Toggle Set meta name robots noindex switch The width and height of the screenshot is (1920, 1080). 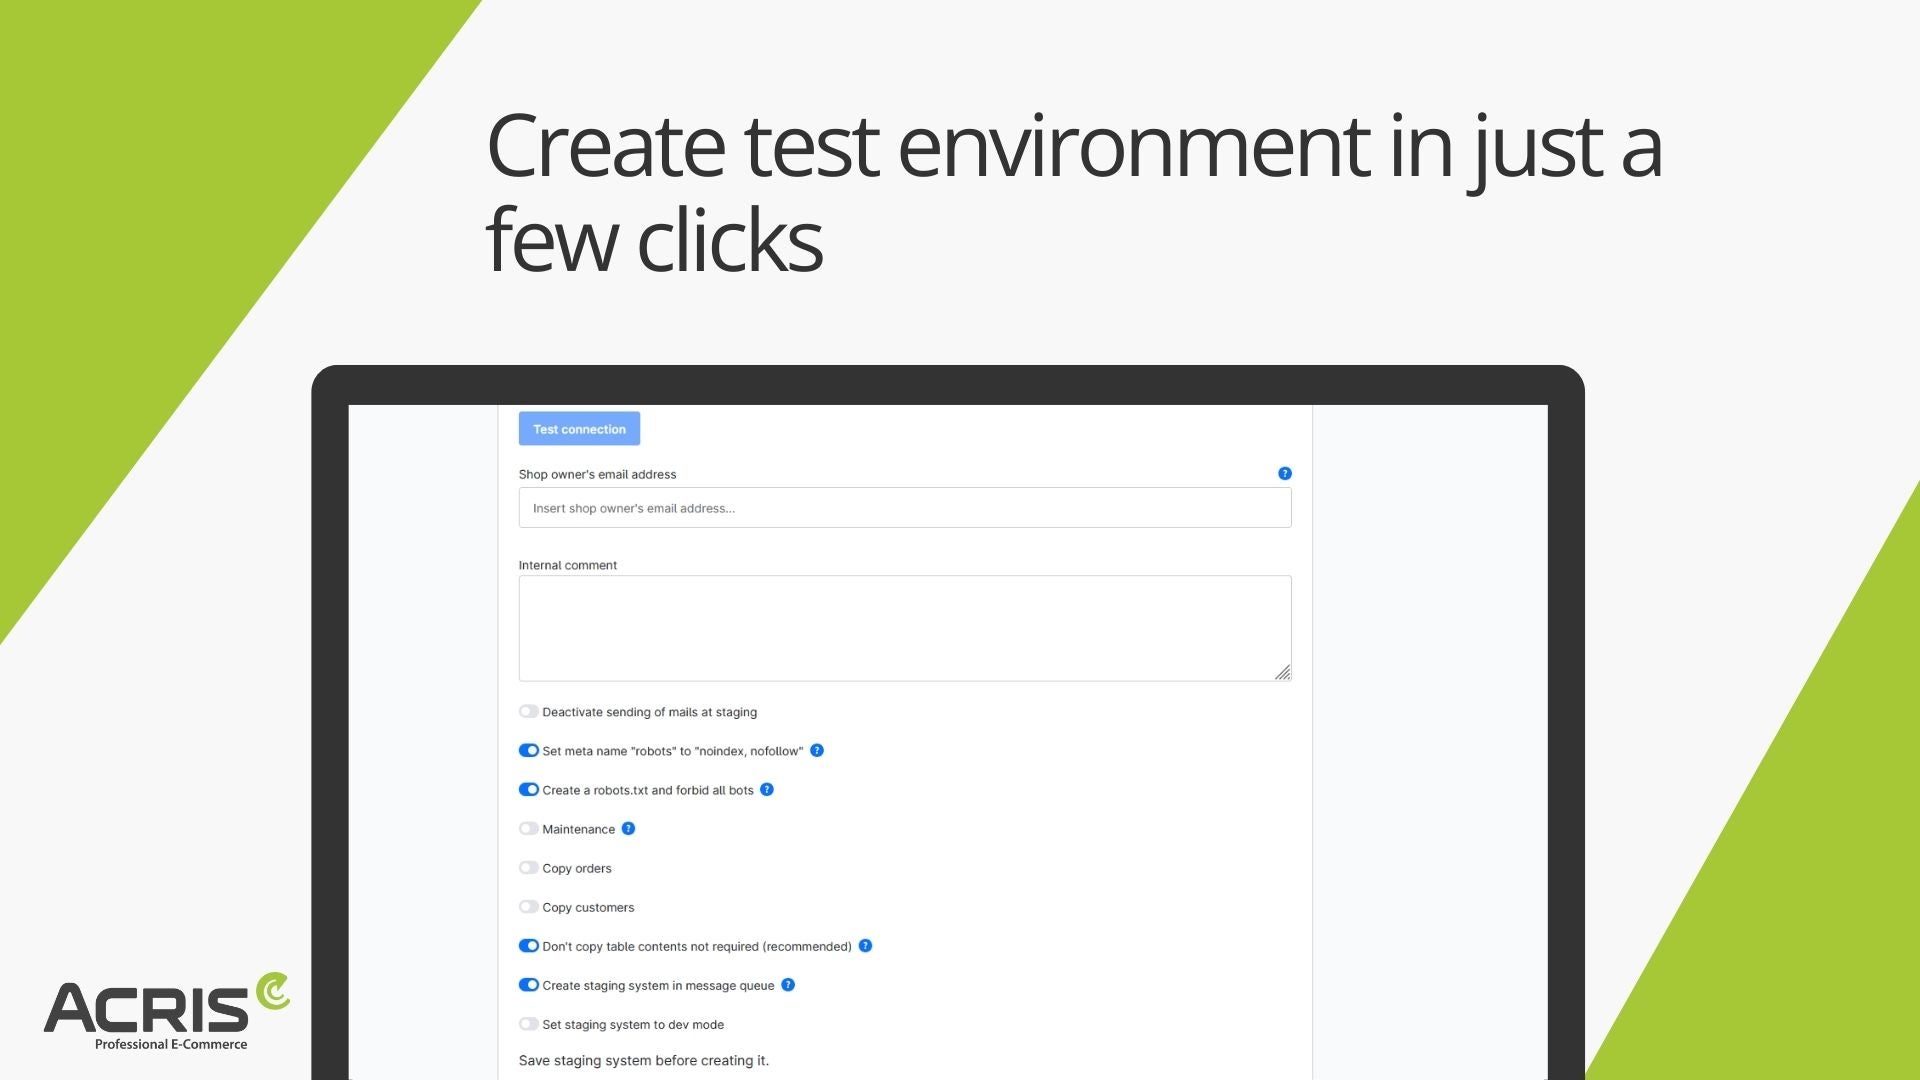(528, 751)
